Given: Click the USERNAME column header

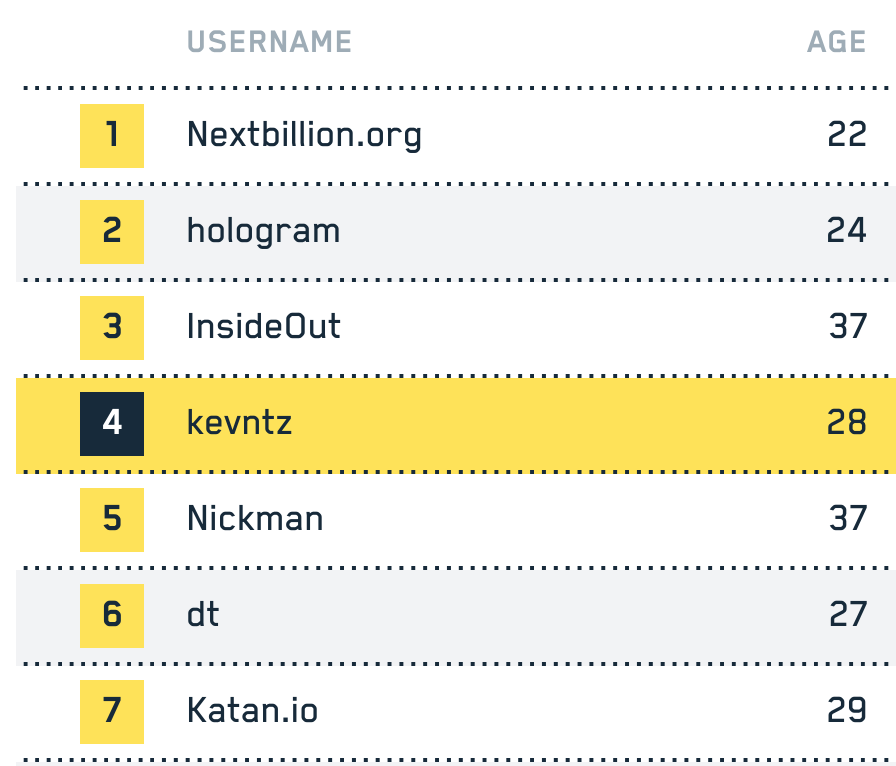Looking at the screenshot, I should 269,42.
